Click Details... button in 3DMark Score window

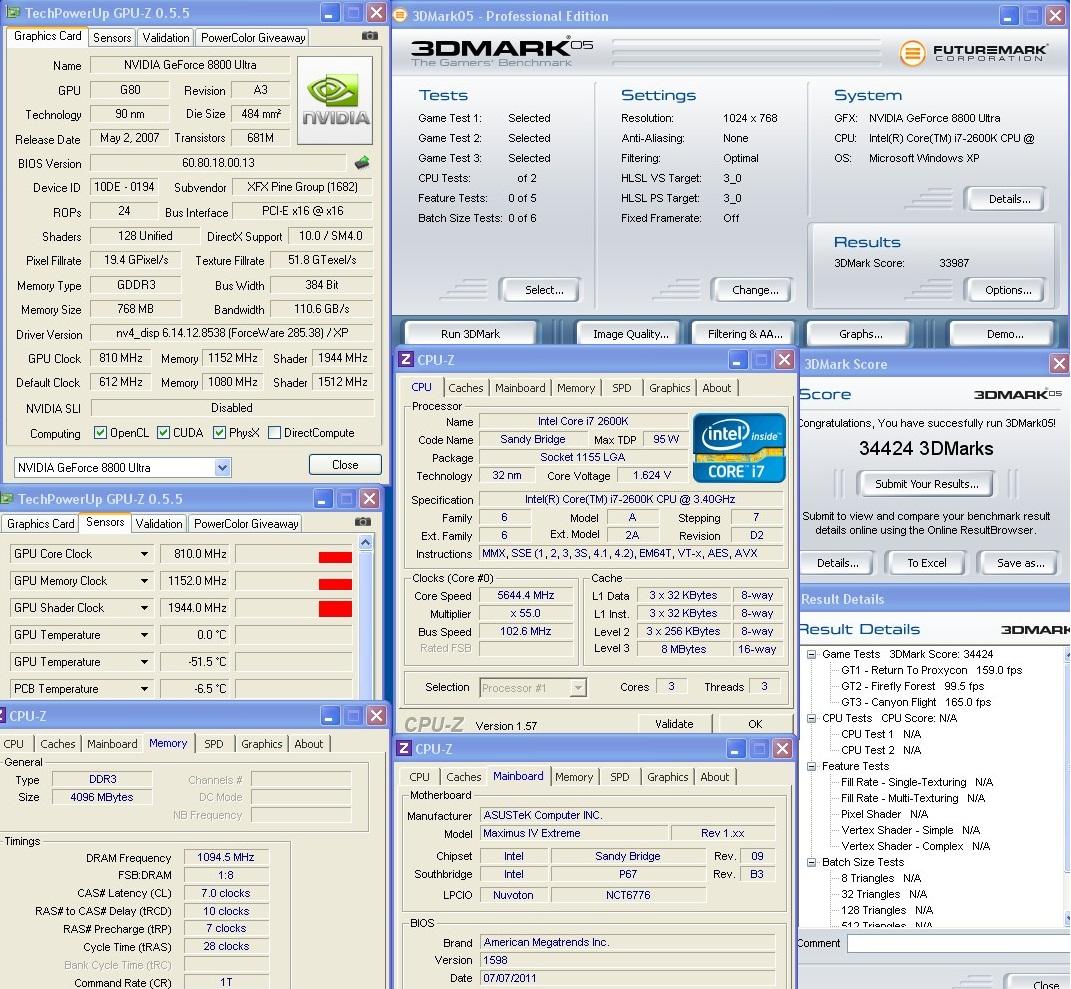pos(837,563)
